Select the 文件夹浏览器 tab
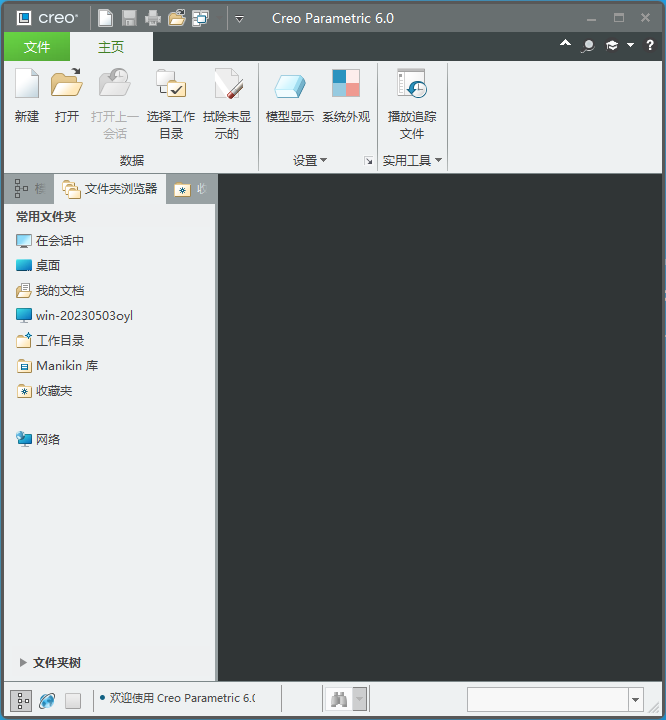 (x=110, y=189)
